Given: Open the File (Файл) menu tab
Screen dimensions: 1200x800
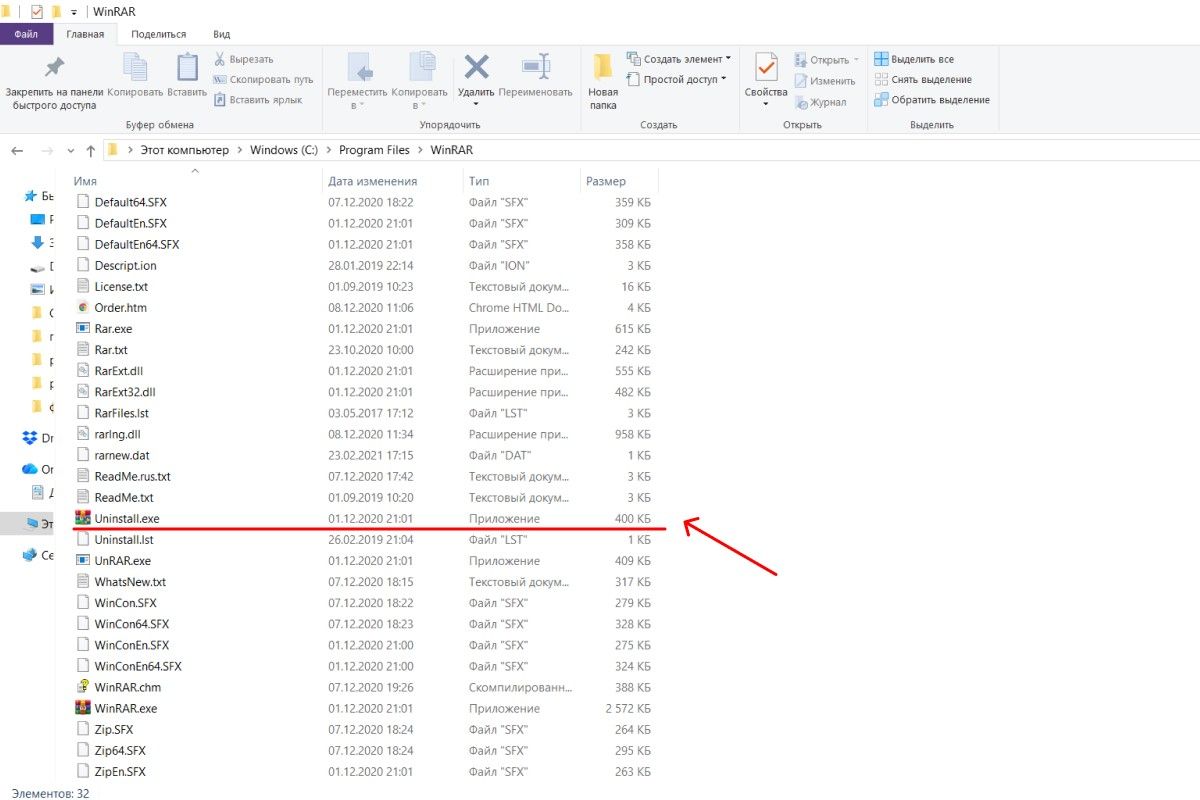Looking at the screenshot, I should click(x=26, y=34).
